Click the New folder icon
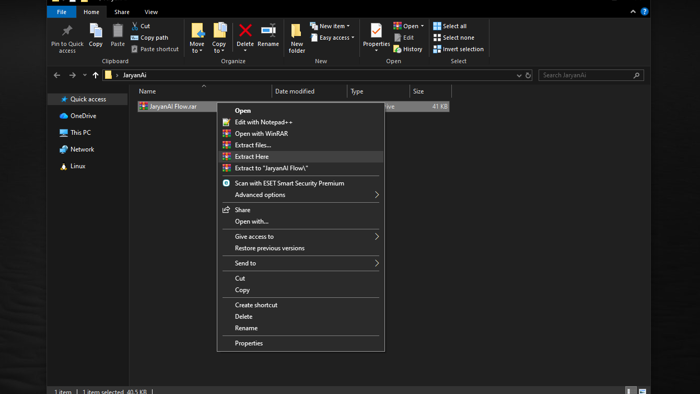This screenshot has width=700, height=394. [x=296, y=30]
